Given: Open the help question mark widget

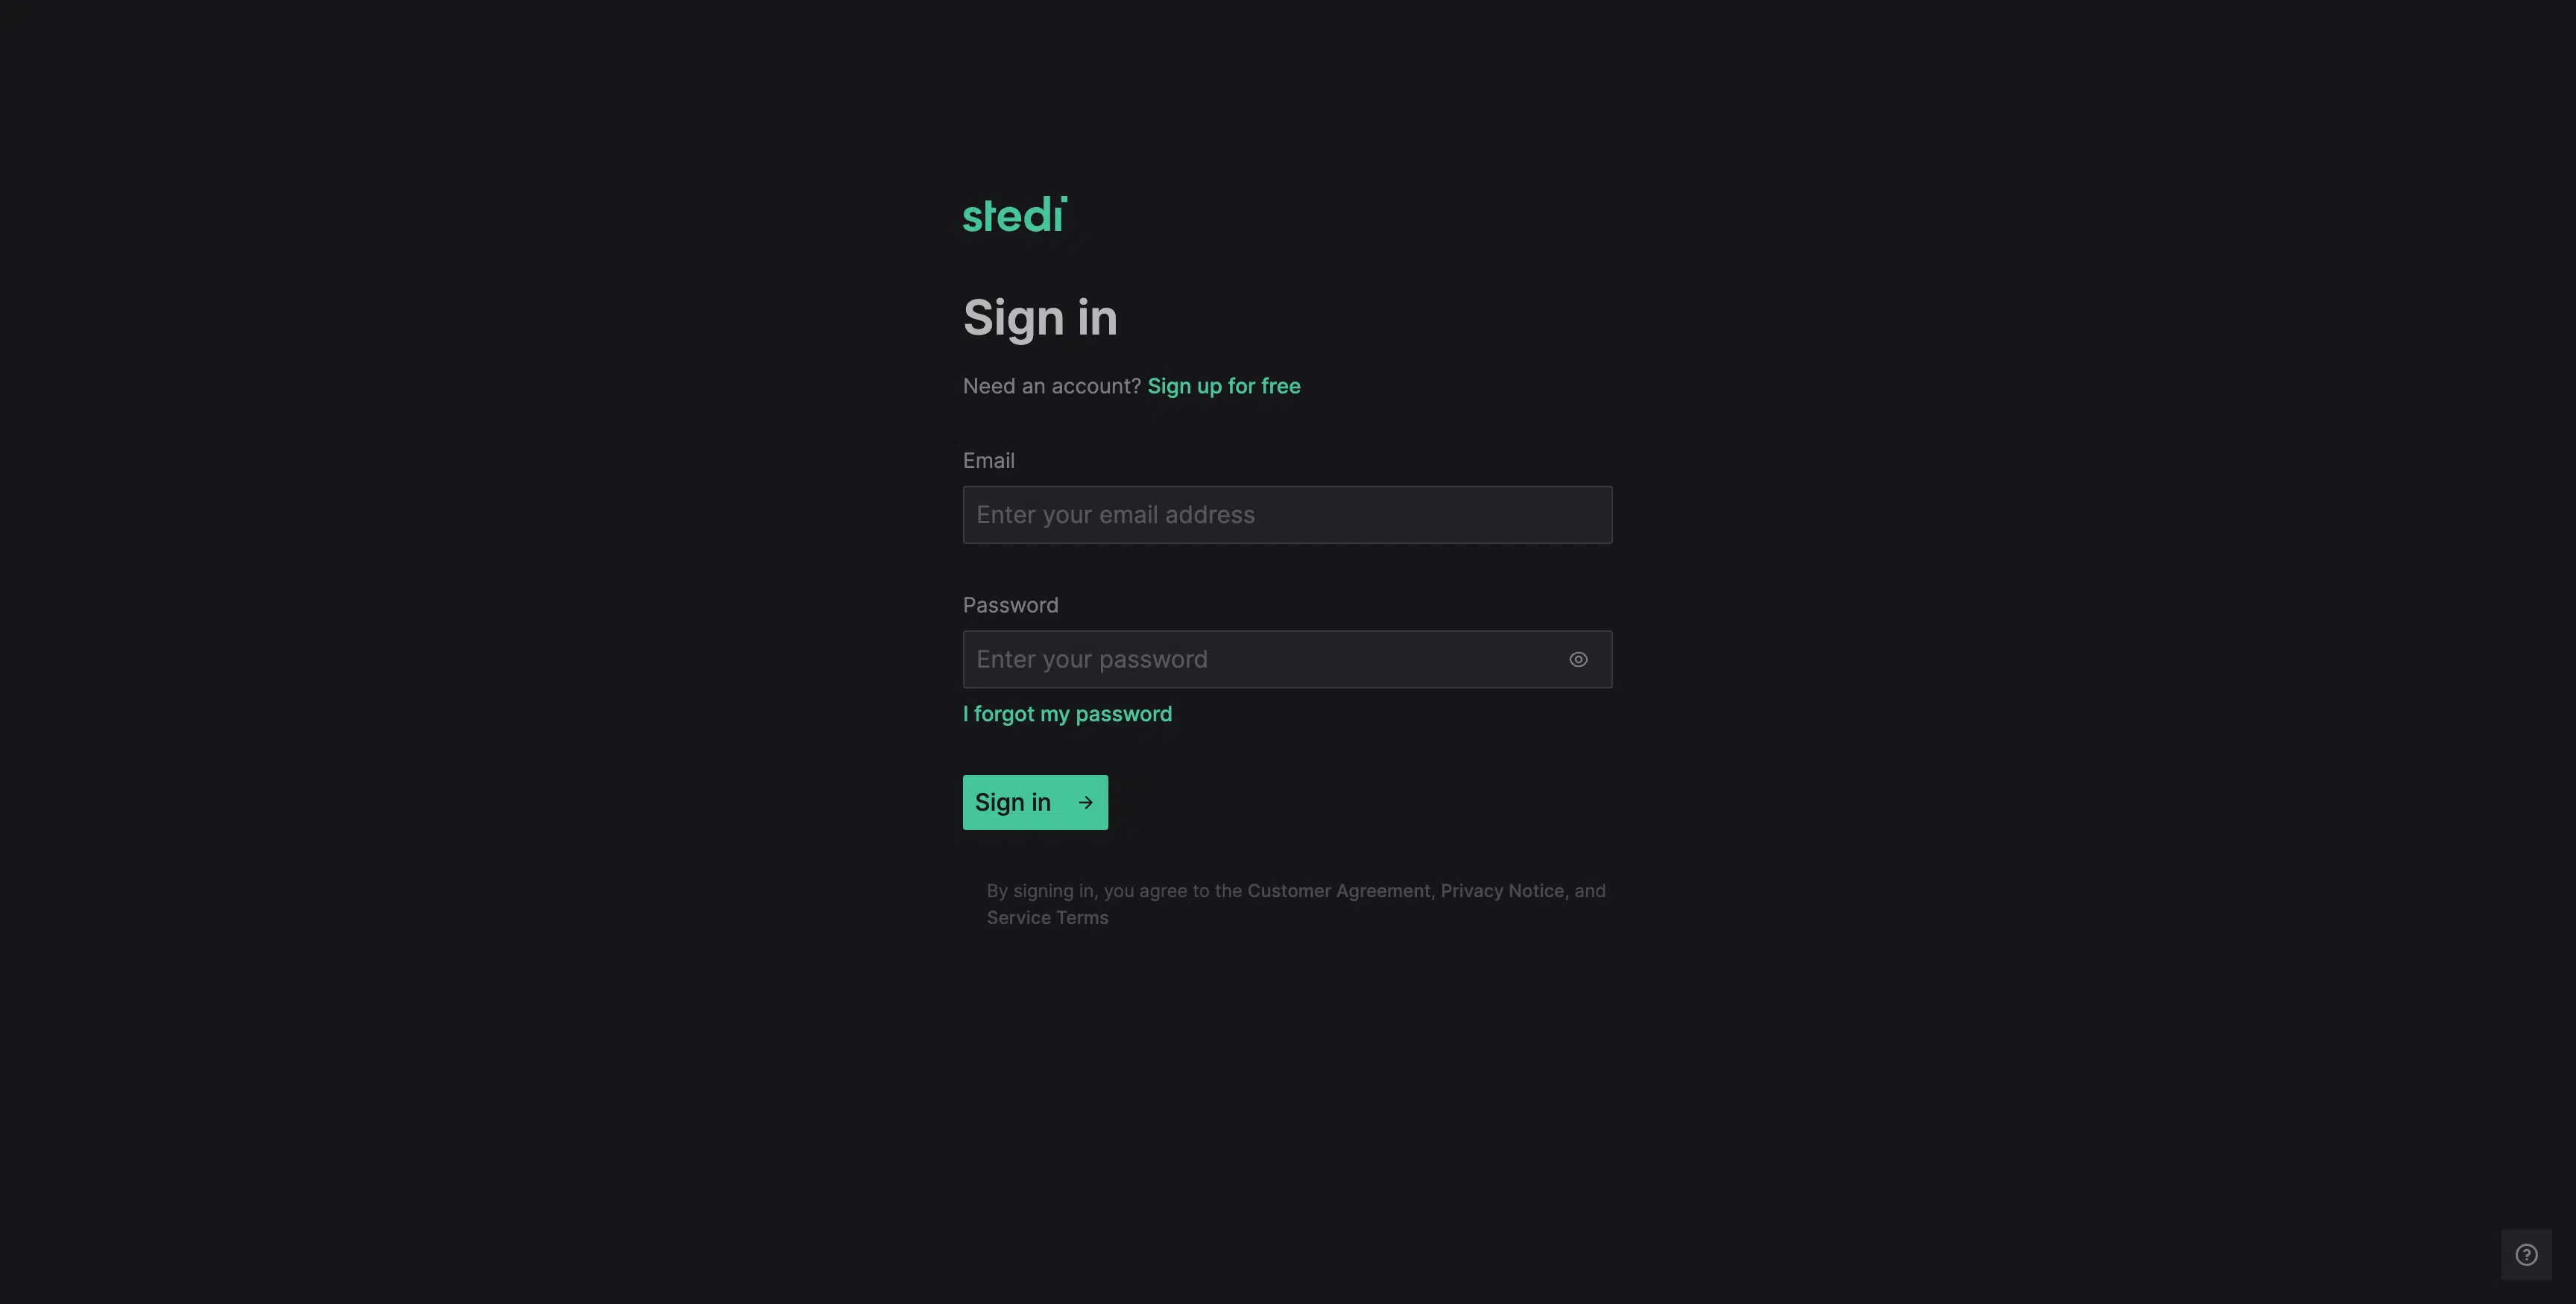Looking at the screenshot, I should click(x=2526, y=1254).
